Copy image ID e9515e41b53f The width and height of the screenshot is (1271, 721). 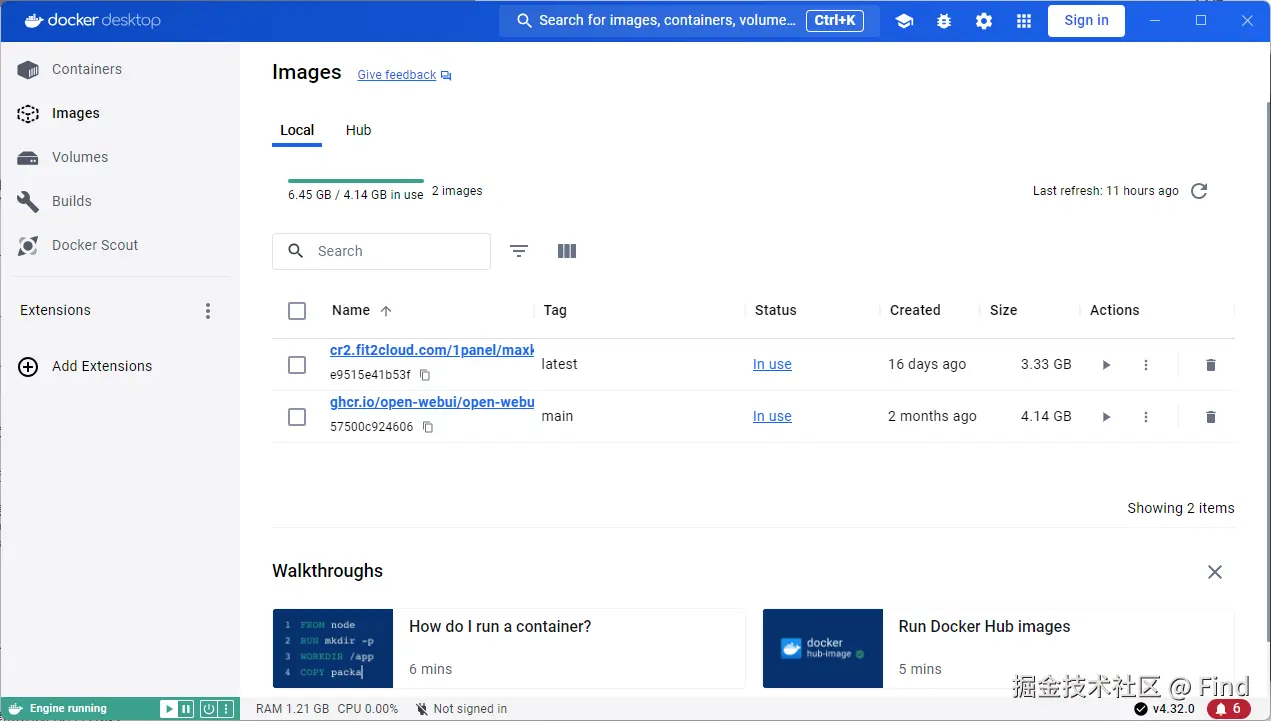[425, 375]
